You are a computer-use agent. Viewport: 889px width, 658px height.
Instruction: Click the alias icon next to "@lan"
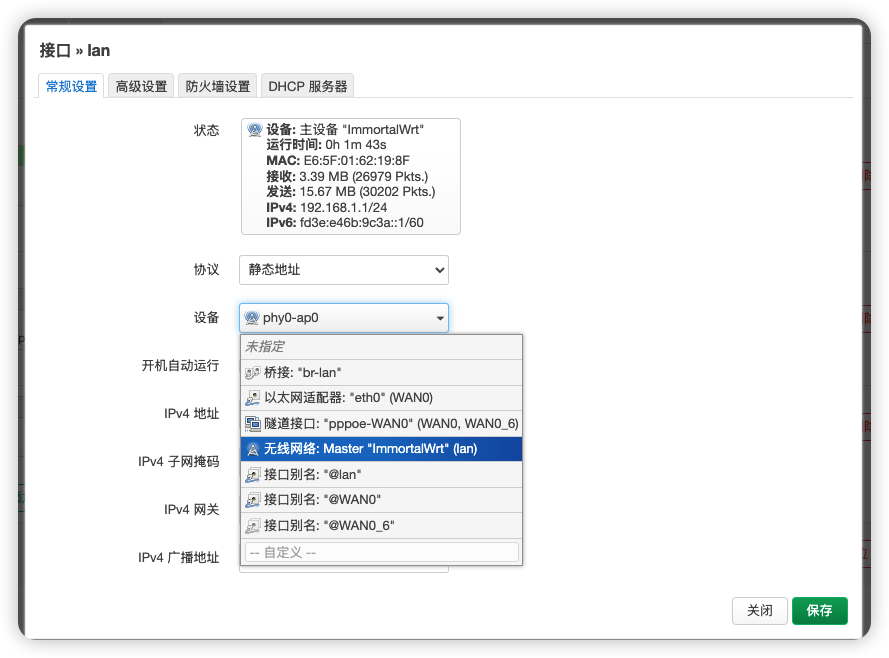coord(253,474)
